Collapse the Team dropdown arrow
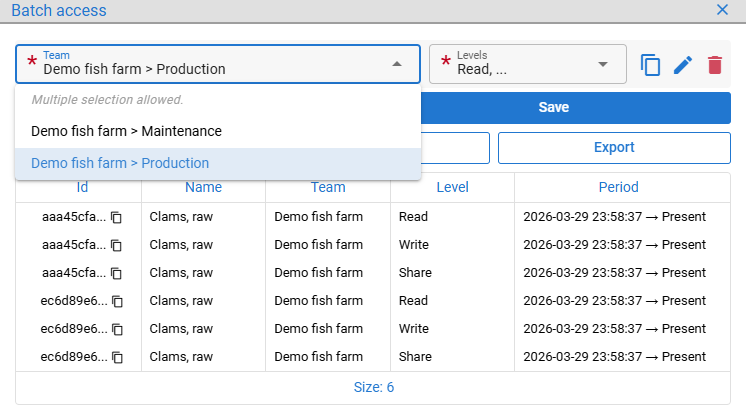Screen dimensions: 746x406 pos(397,64)
